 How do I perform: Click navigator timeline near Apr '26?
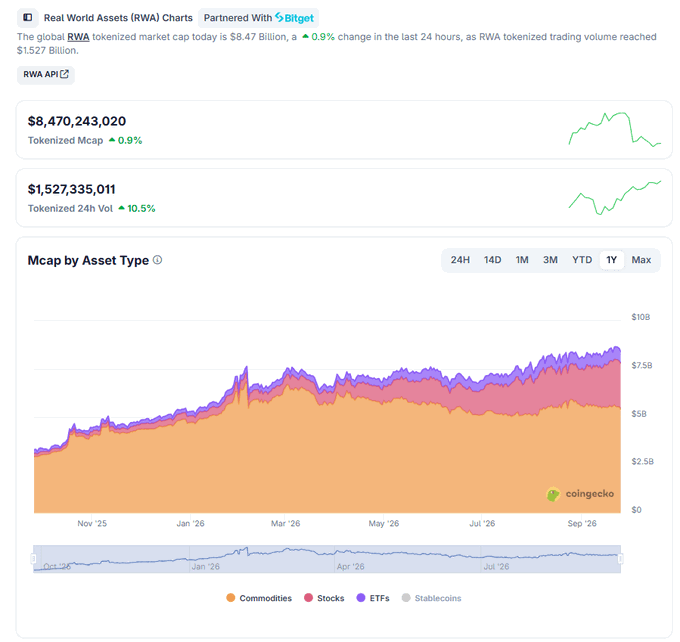tap(350, 567)
